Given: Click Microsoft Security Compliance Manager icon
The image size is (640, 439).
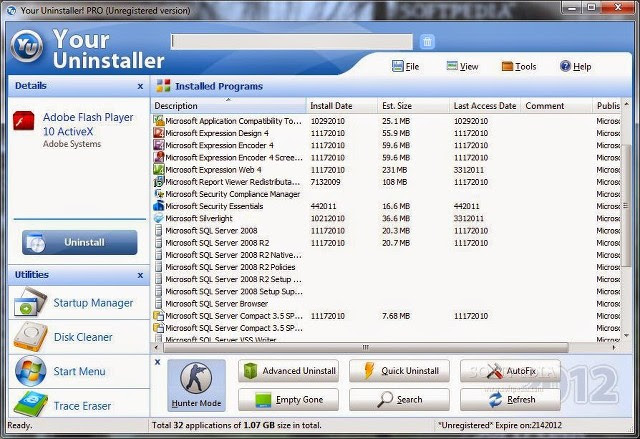Looking at the screenshot, I should [x=158, y=194].
